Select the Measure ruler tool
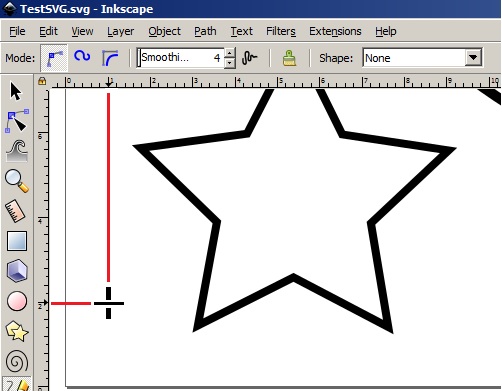 click(15, 211)
